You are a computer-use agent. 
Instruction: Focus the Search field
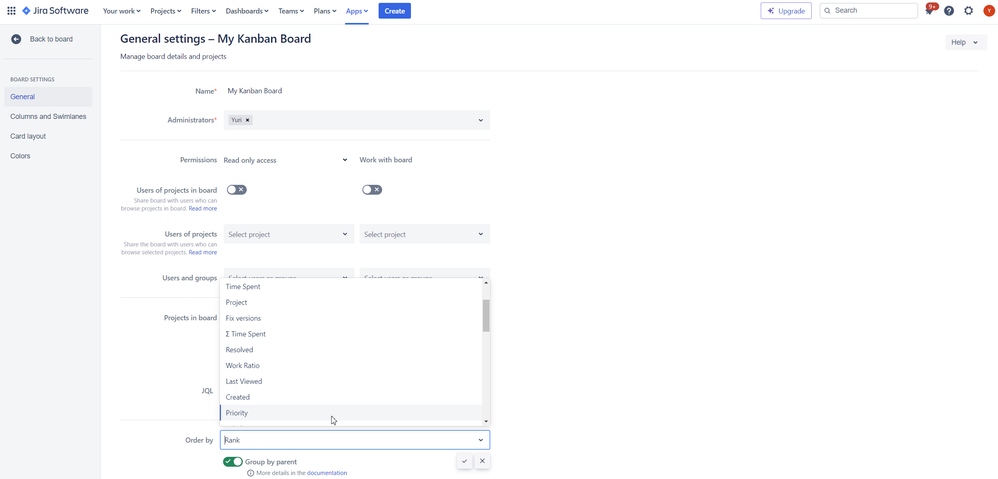click(869, 11)
